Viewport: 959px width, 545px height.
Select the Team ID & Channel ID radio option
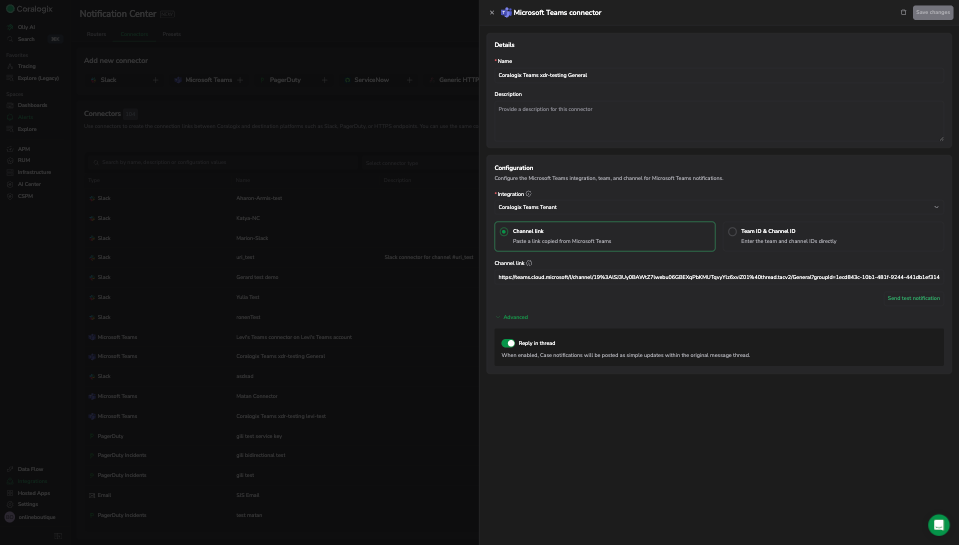833,236
